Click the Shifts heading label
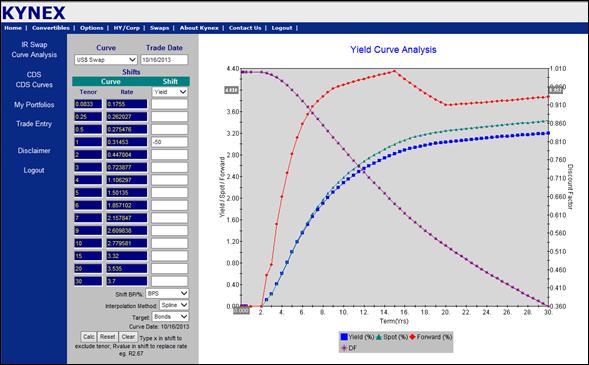Viewport: 589px width, 365px height. [131, 72]
